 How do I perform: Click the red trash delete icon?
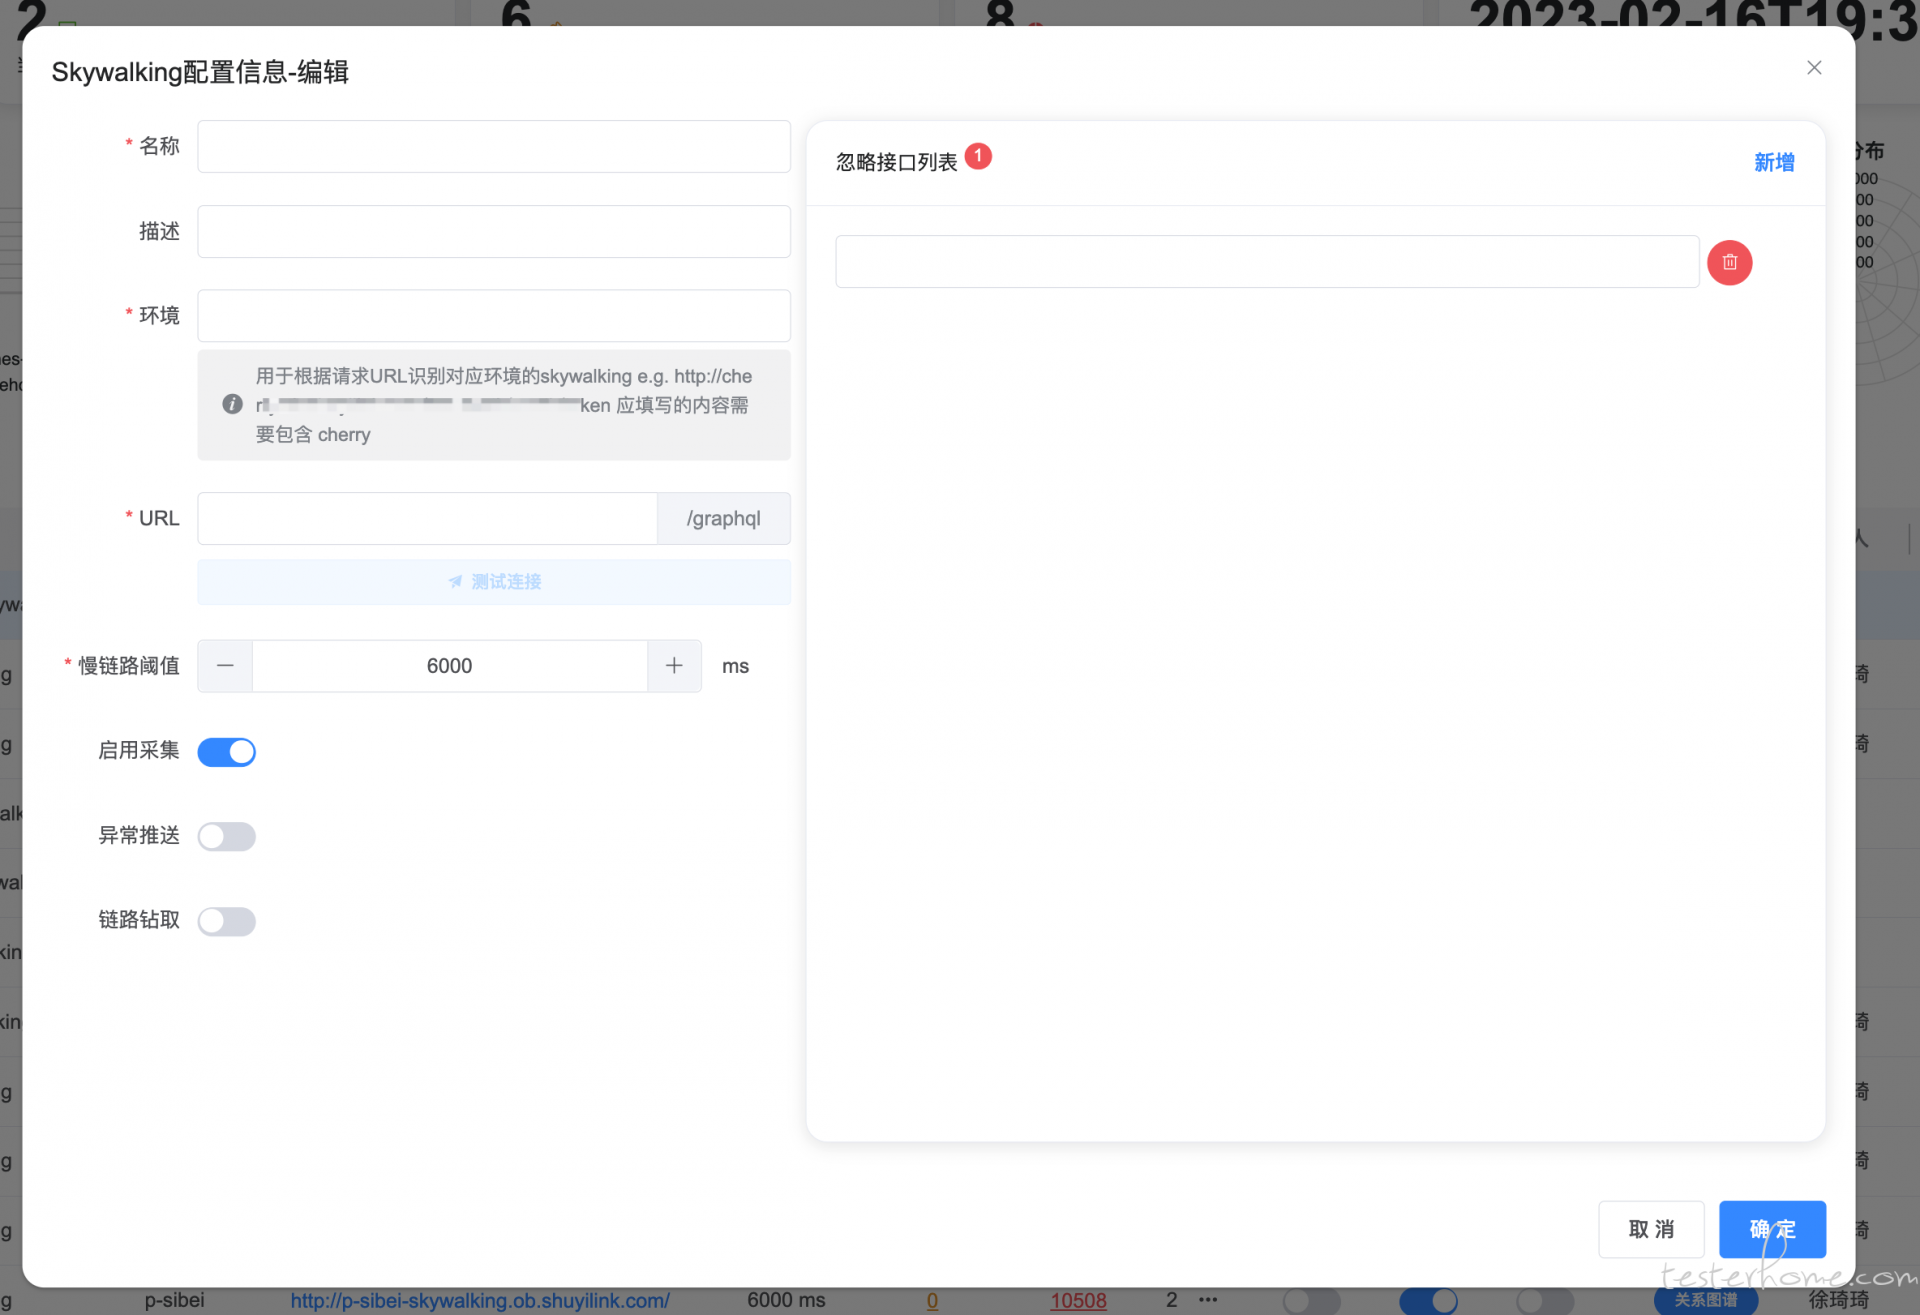[x=1729, y=263]
